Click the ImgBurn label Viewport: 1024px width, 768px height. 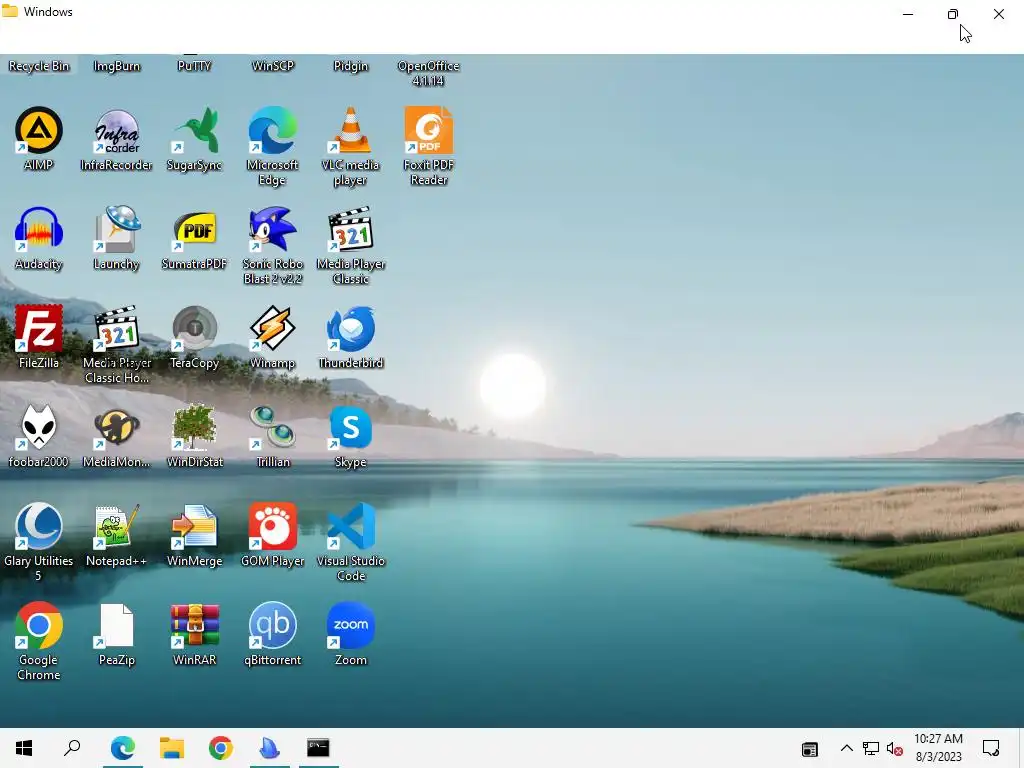click(116, 66)
